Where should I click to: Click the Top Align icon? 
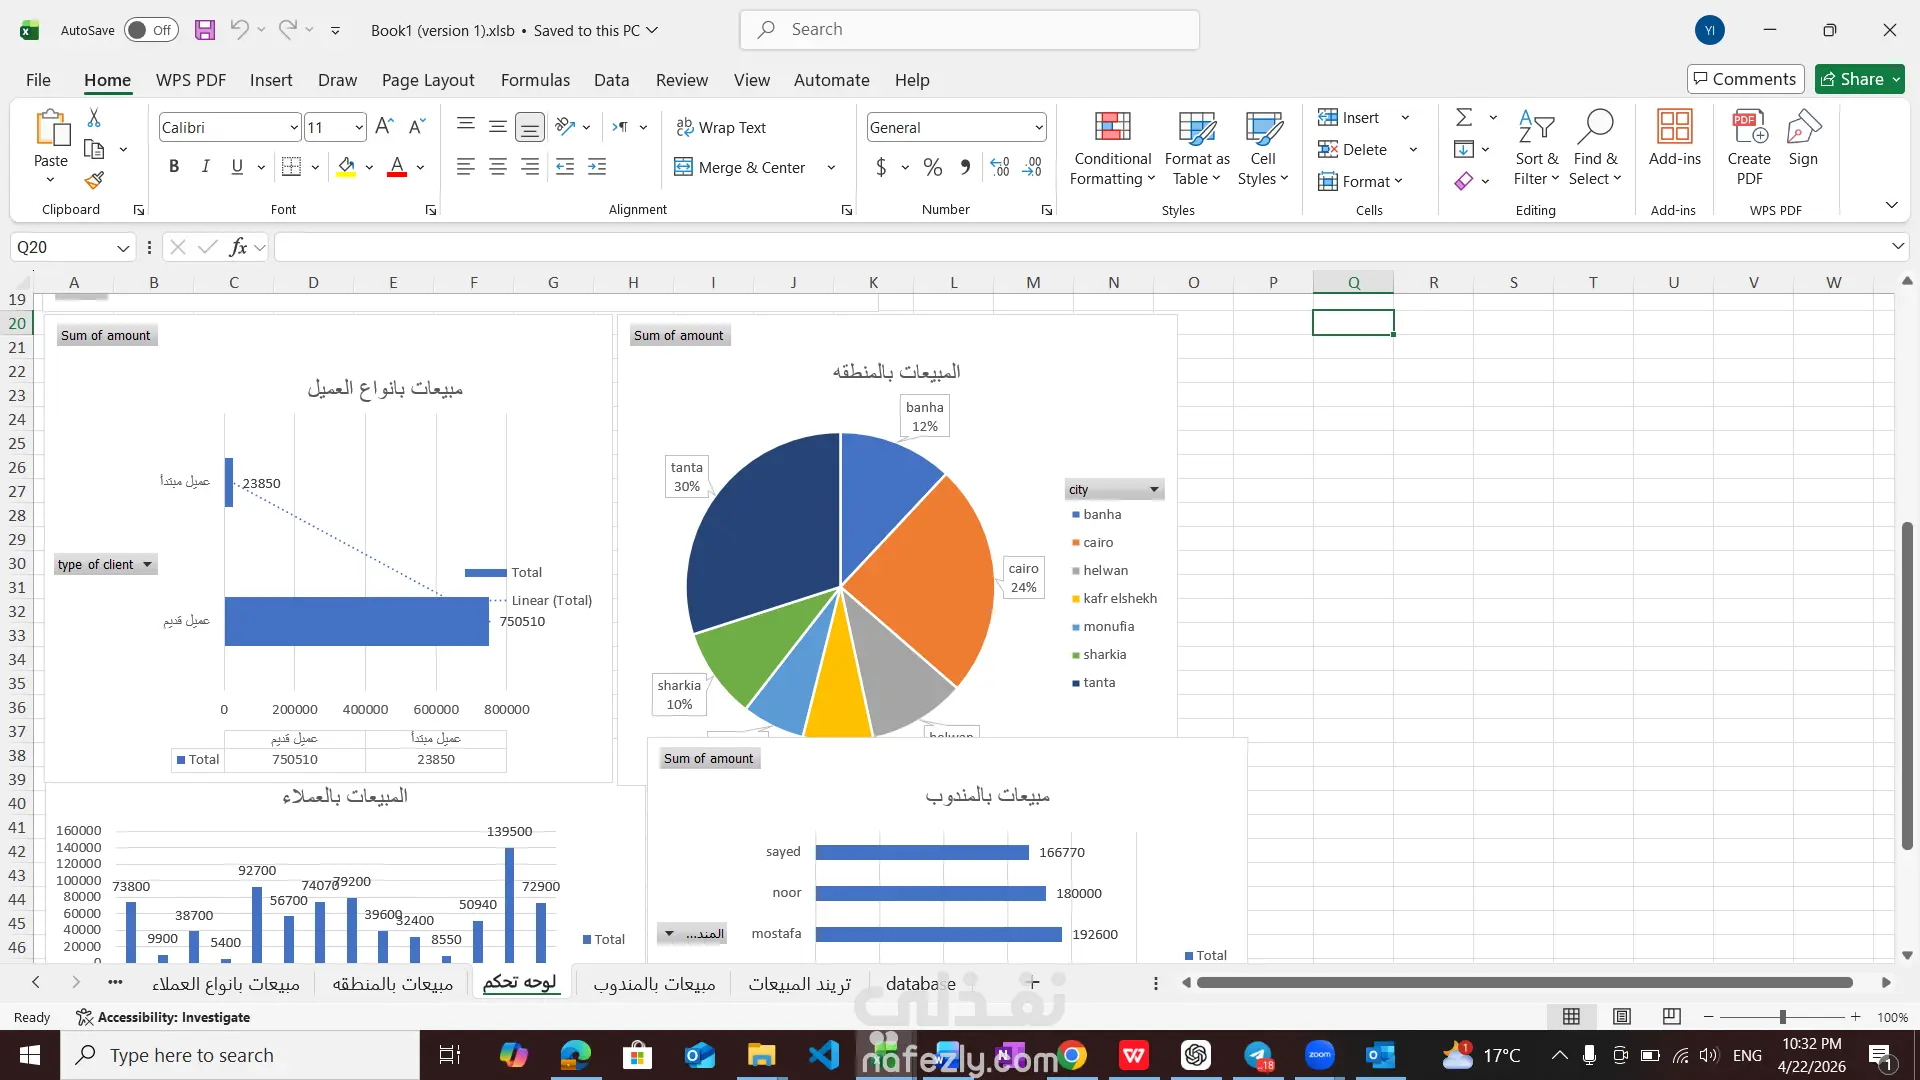click(466, 127)
